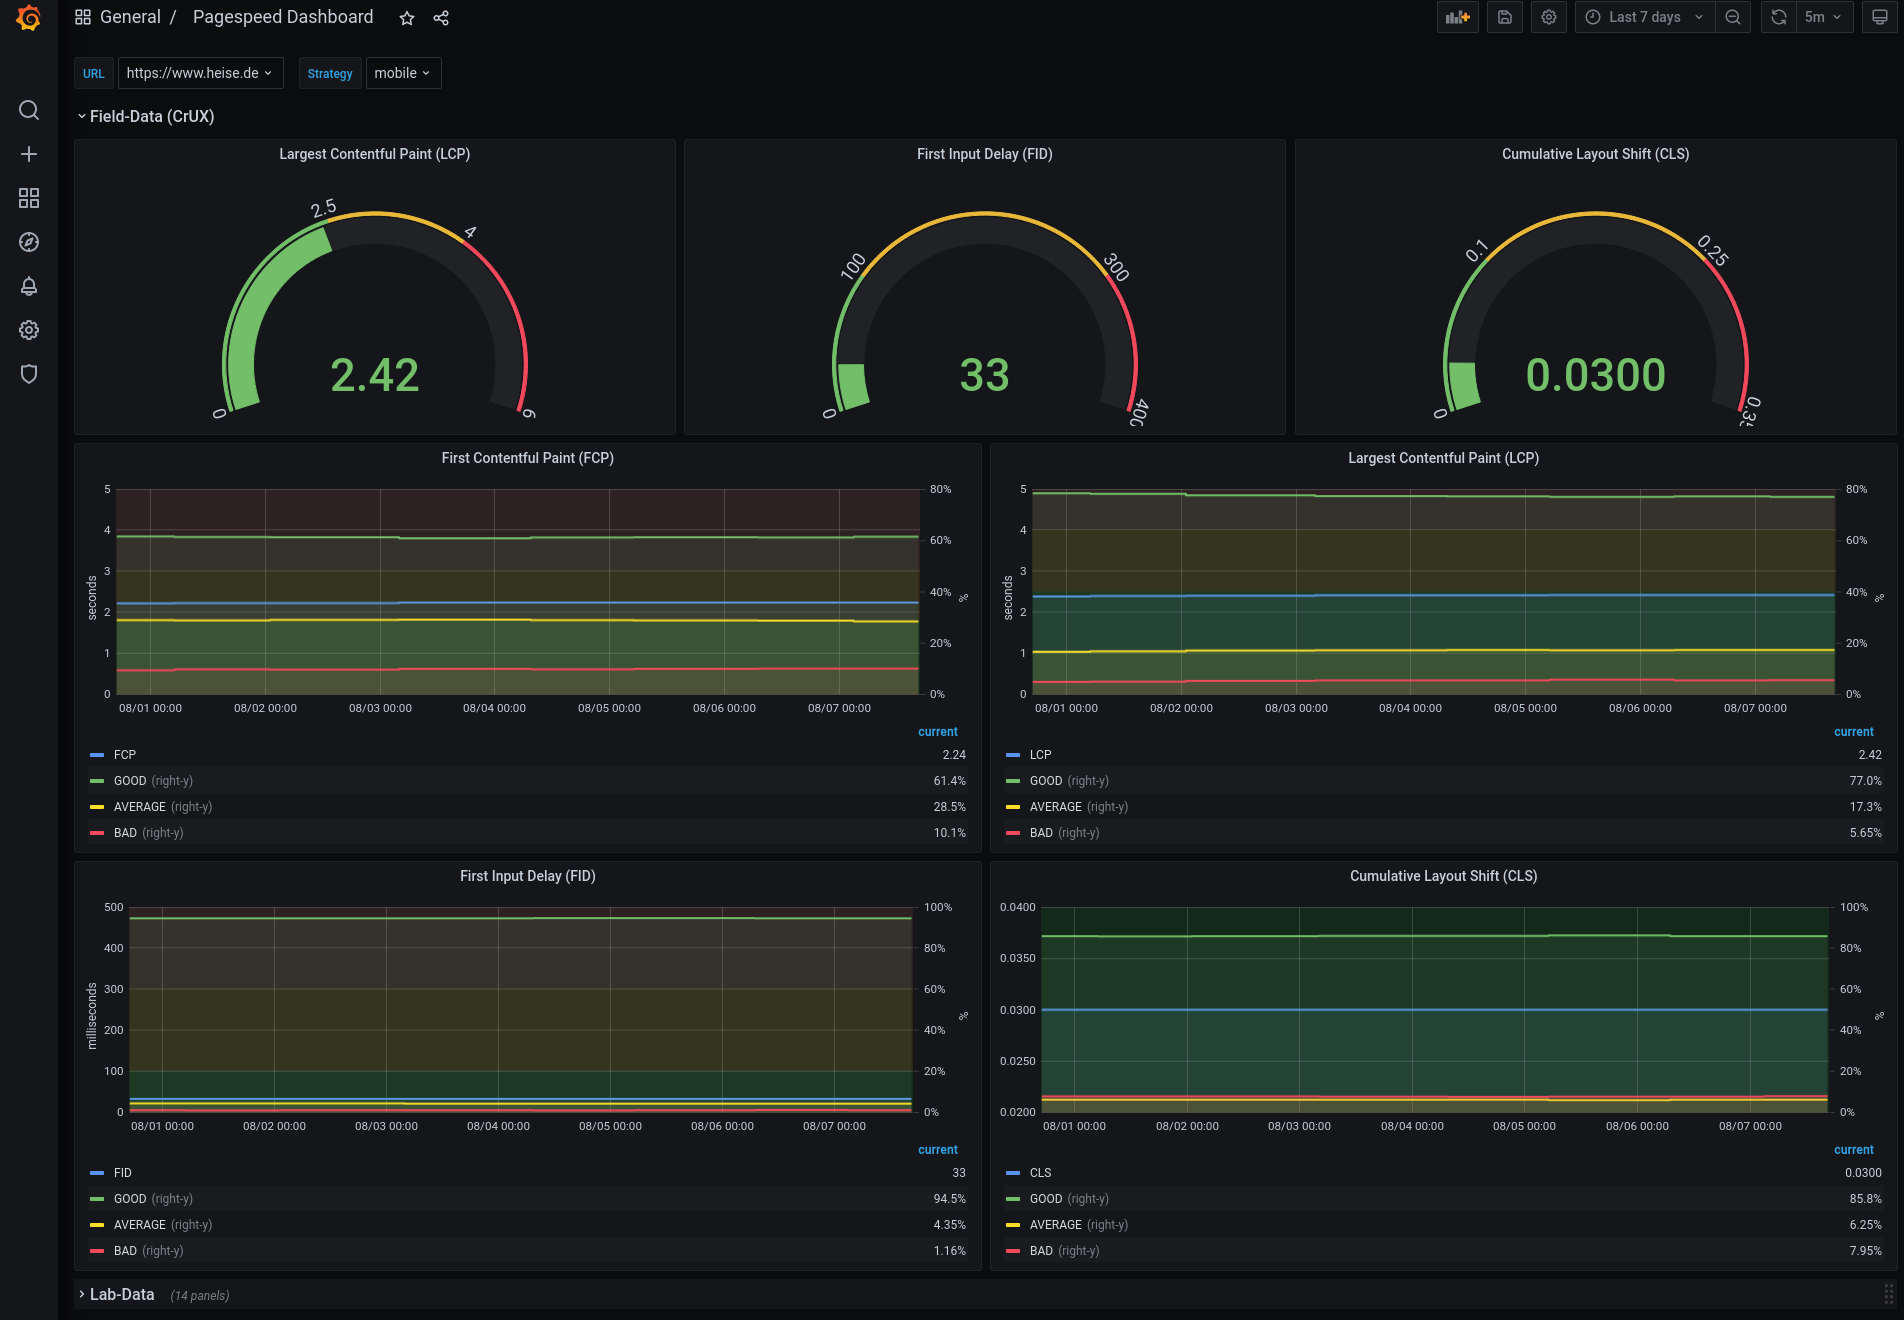Click the Add panel icon
1904x1320 pixels.
pyautogui.click(x=1458, y=17)
